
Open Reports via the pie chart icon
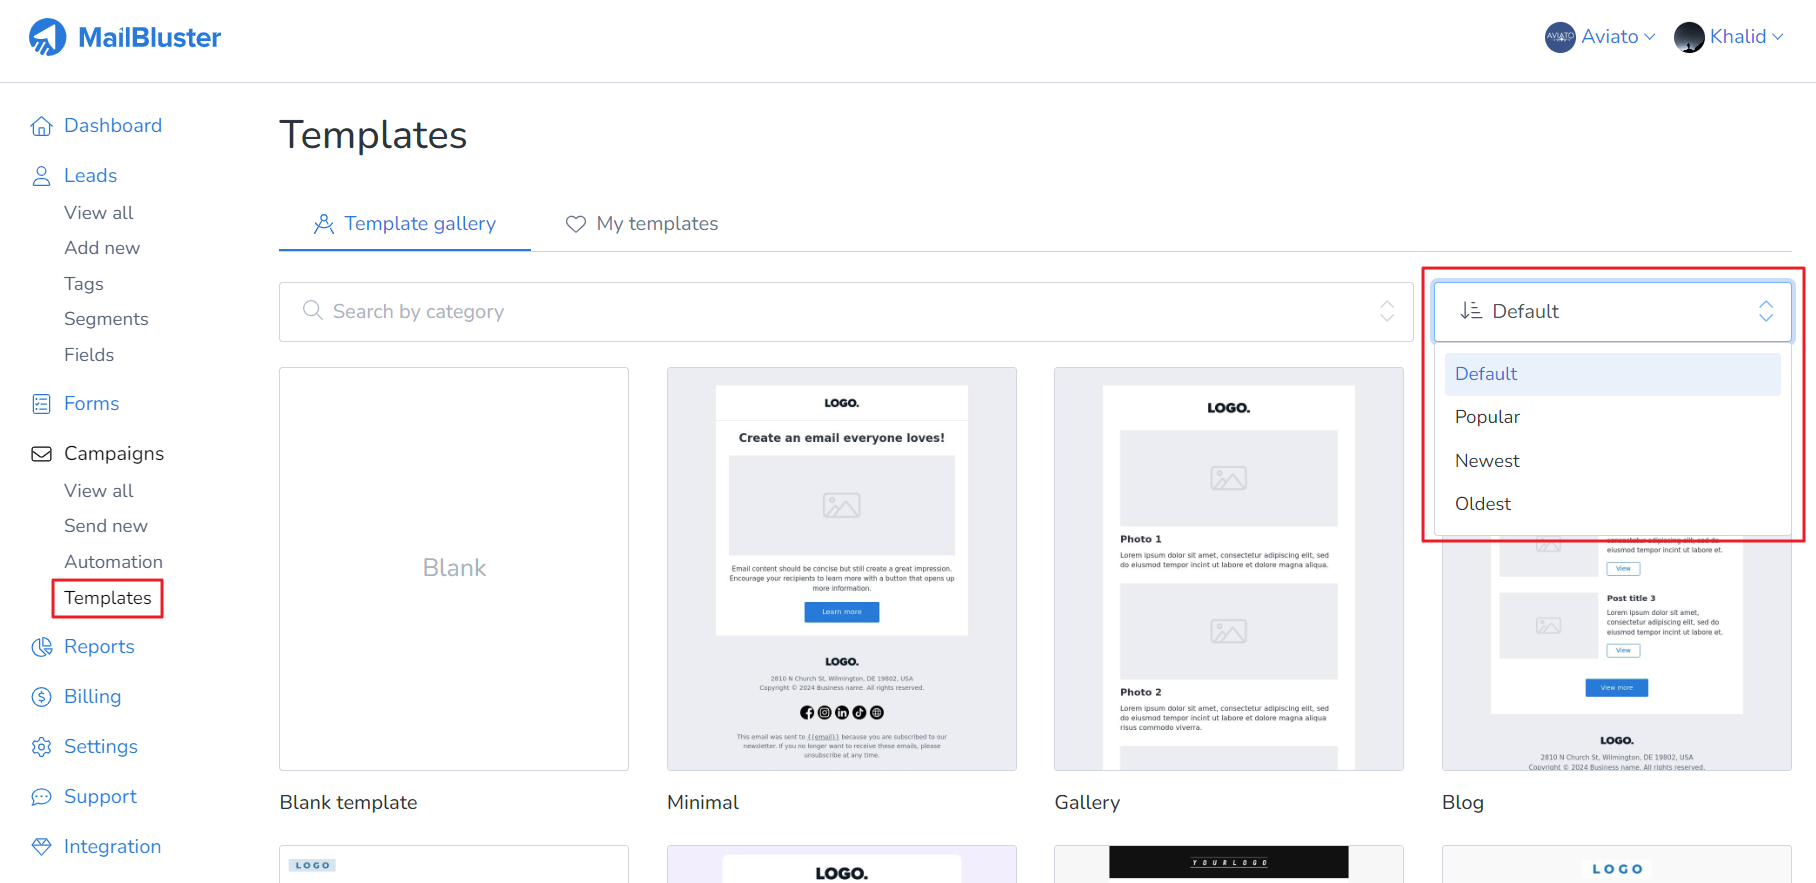[41, 647]
